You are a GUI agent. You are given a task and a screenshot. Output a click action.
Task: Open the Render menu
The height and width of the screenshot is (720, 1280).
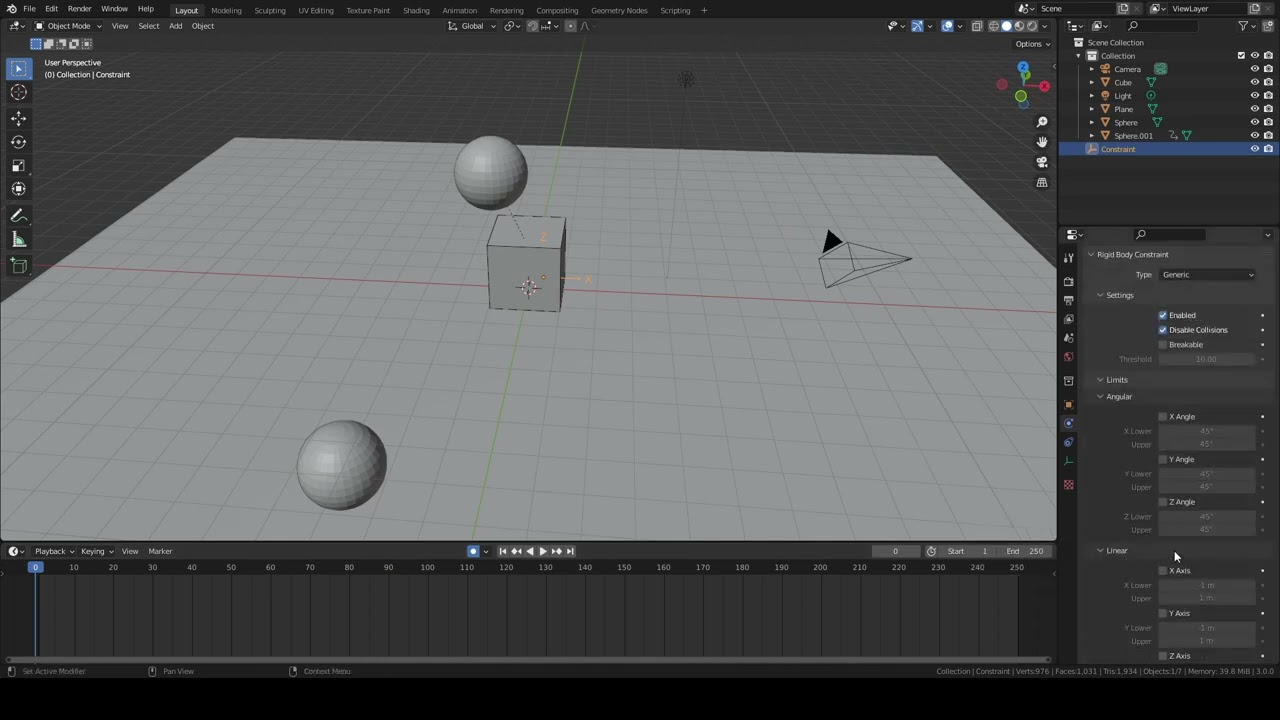(x=79, y=9)
